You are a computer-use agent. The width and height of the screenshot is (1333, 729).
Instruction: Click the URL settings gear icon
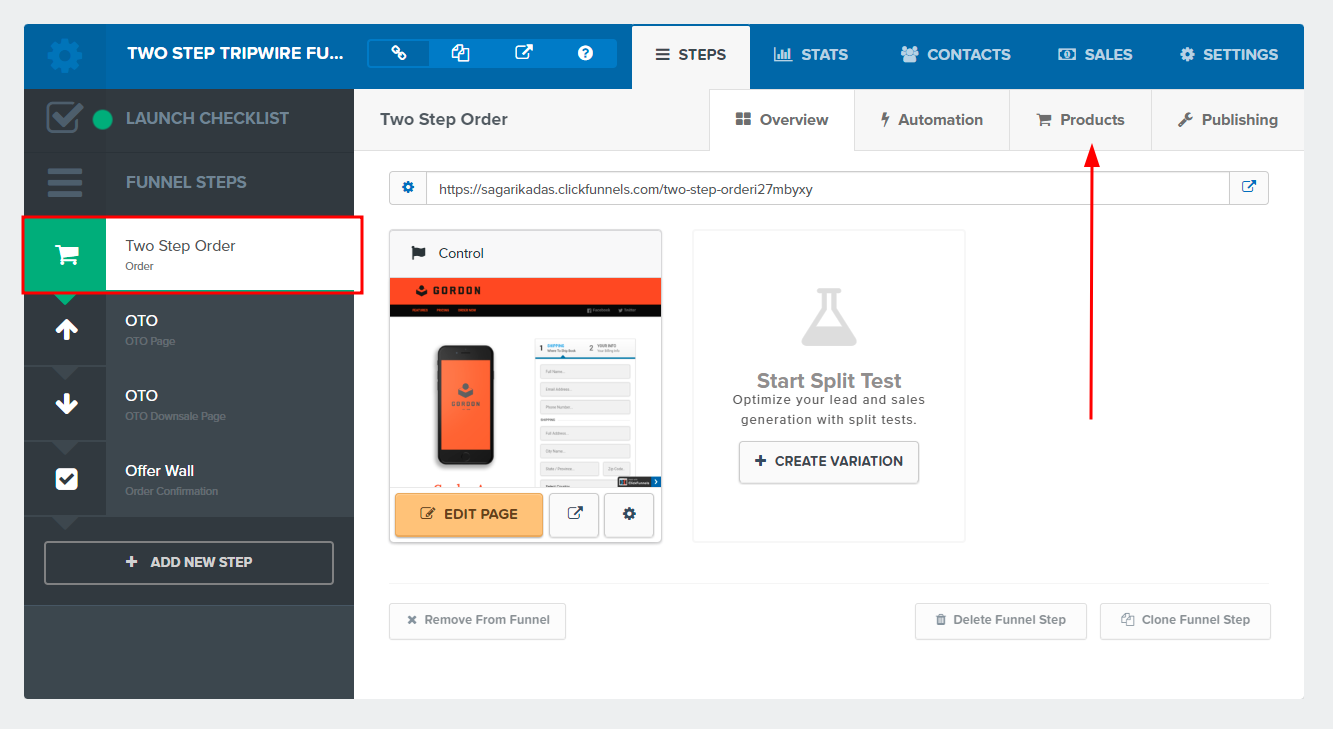[408, 187]
